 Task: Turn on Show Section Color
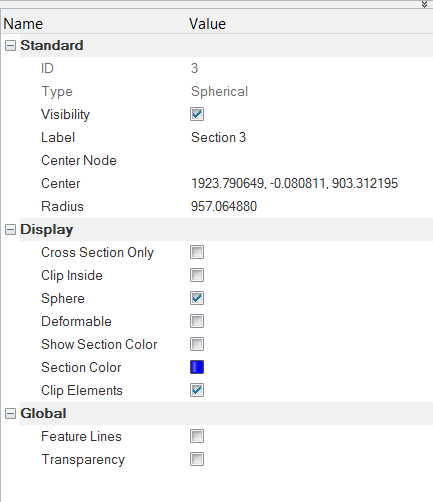click(197, 344)
